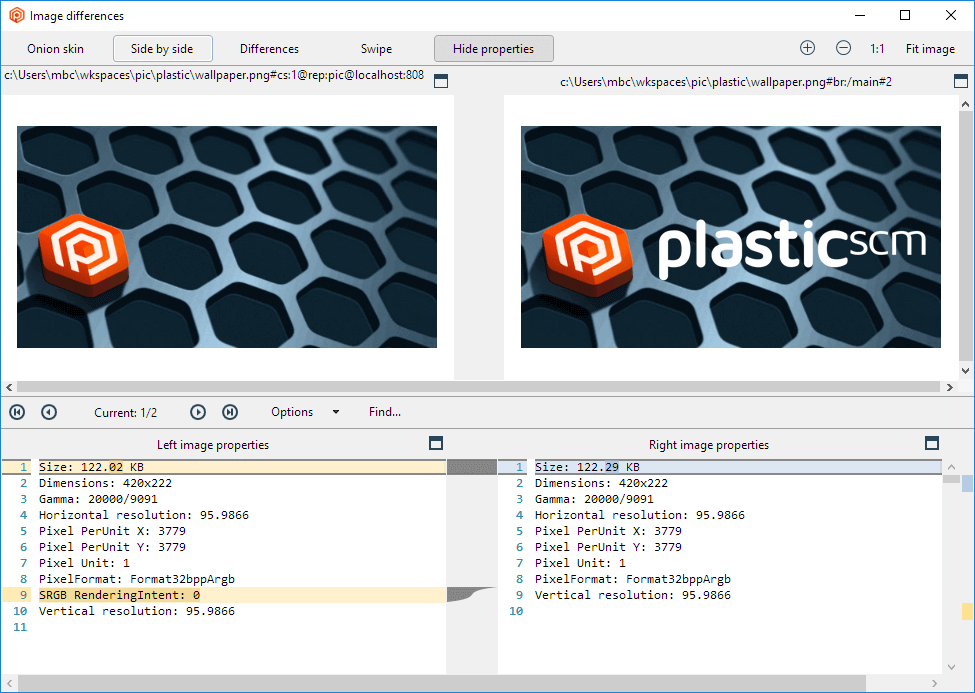Click 'Left image properties' header

point(213,445)
